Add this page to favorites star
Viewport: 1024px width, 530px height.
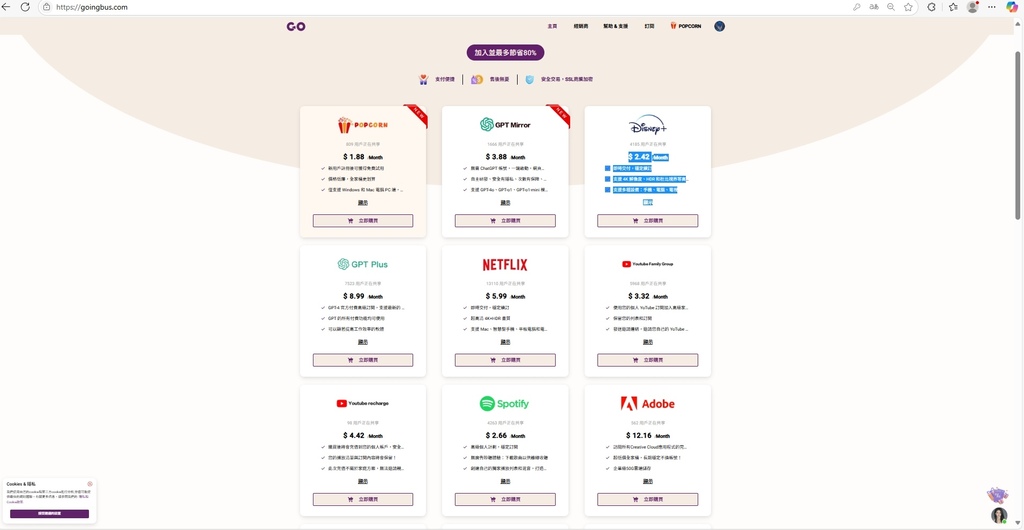[908, 7]
